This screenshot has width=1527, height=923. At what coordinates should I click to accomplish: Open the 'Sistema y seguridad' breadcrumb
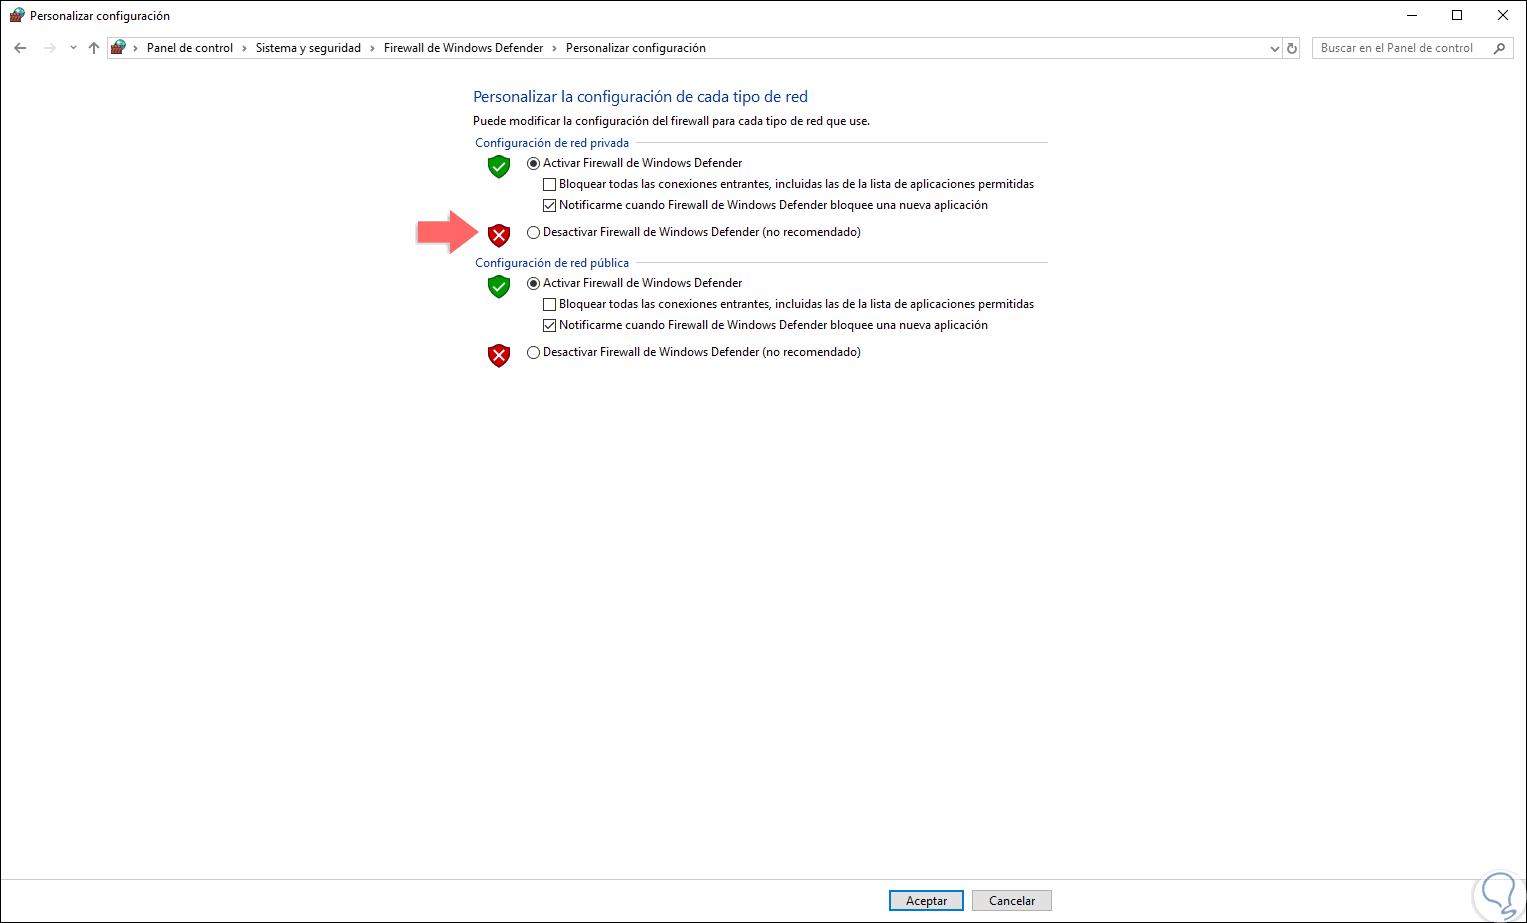point(308,48)
